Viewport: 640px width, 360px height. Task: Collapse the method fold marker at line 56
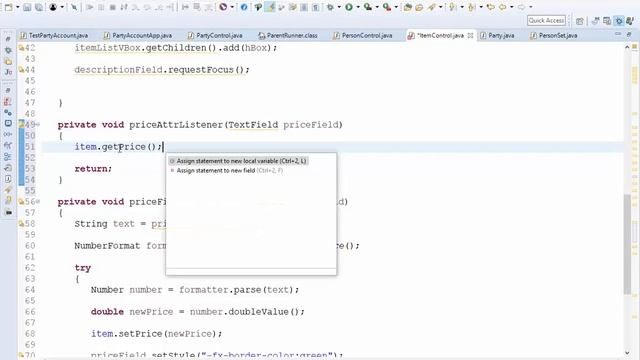coord(38,201)
